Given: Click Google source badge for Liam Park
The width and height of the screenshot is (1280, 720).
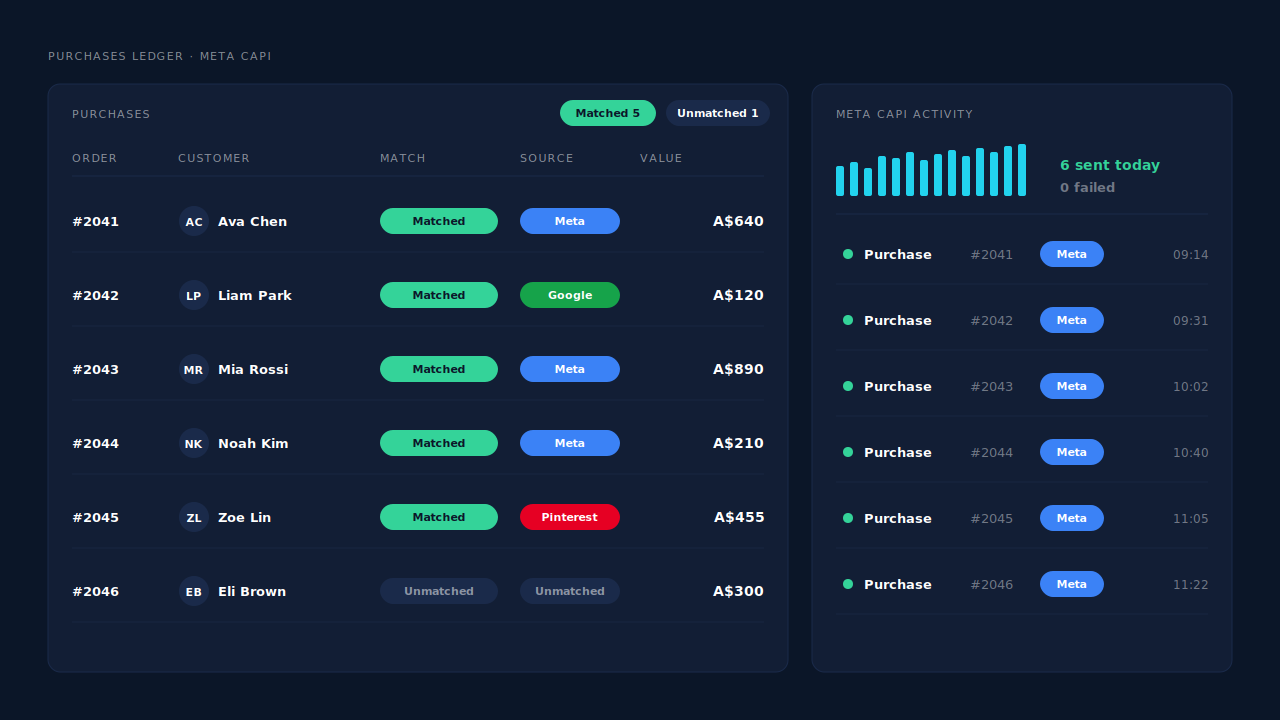Looking at the screenshot, I should point(570,295).
